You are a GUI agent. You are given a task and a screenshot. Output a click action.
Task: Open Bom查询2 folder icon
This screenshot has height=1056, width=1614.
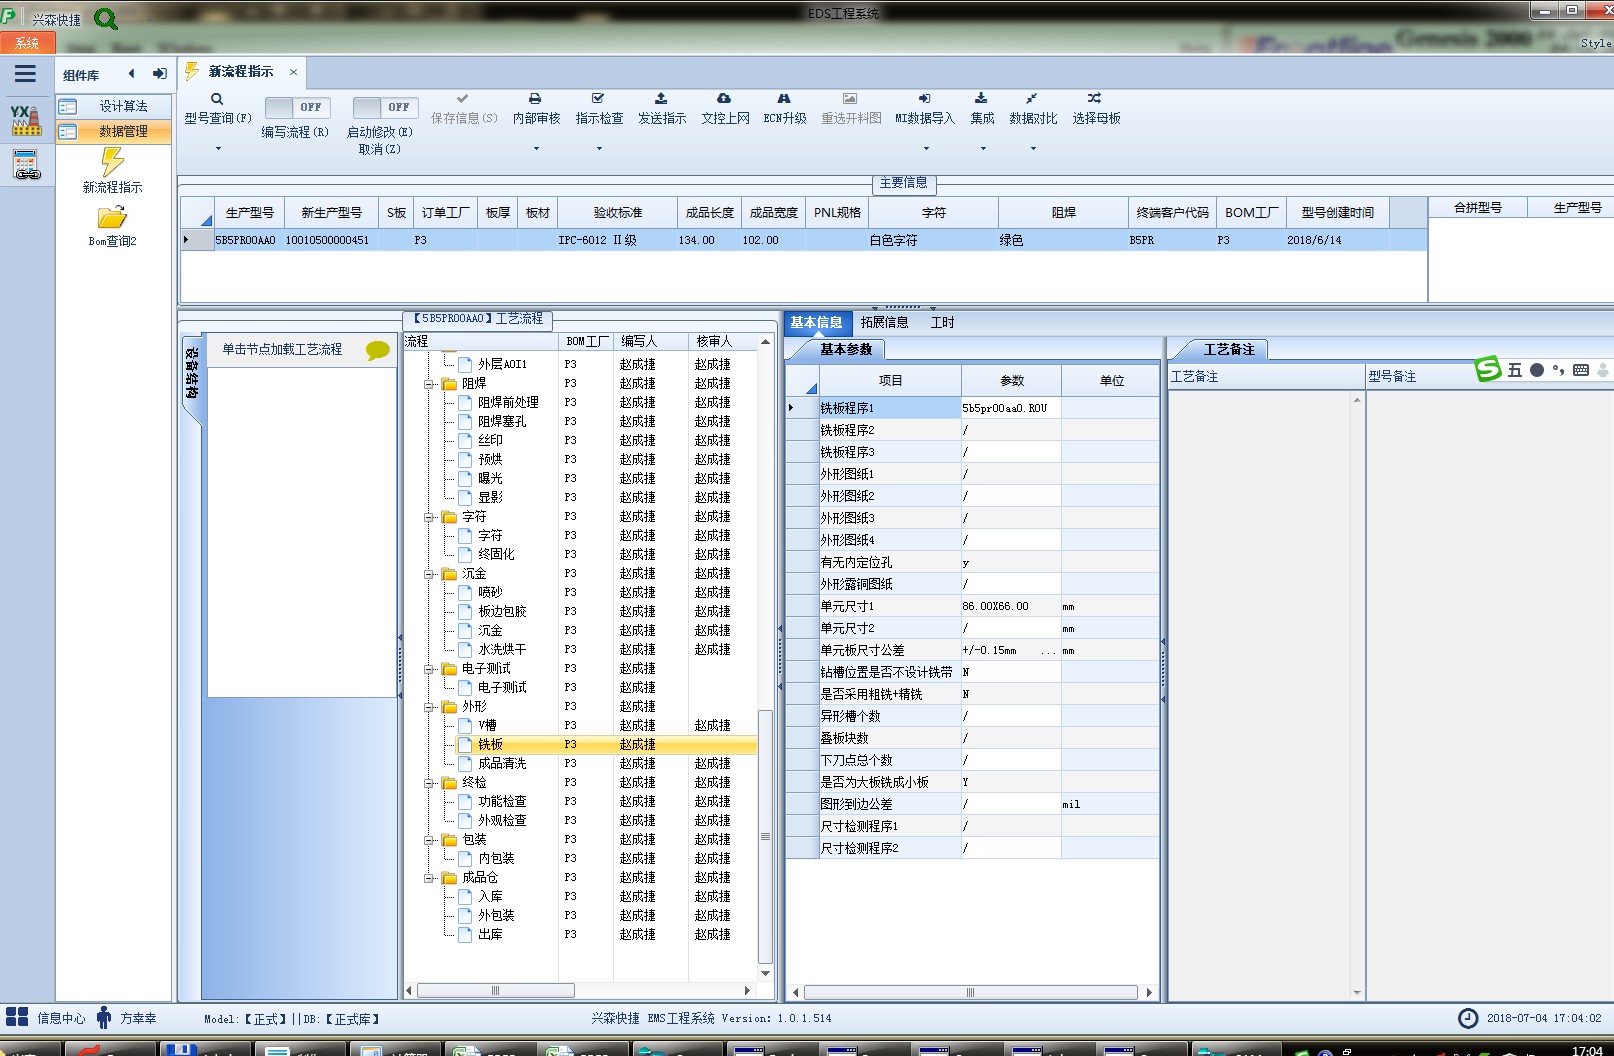click(x=112, y=217)
